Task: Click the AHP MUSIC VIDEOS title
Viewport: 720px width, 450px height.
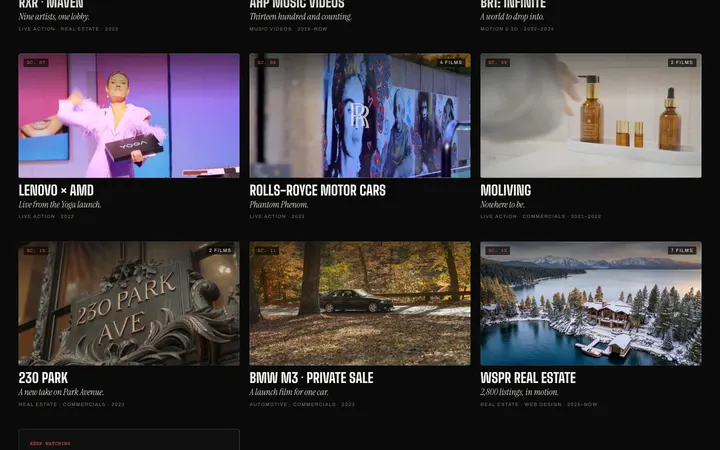Action: (x=297, y=4)
